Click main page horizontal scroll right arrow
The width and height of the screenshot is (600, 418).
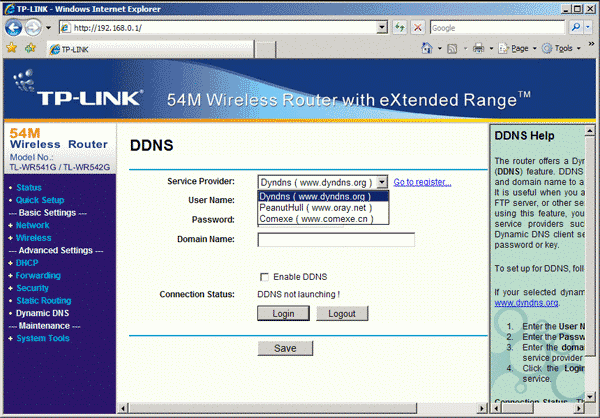click(x=482, y=408)
